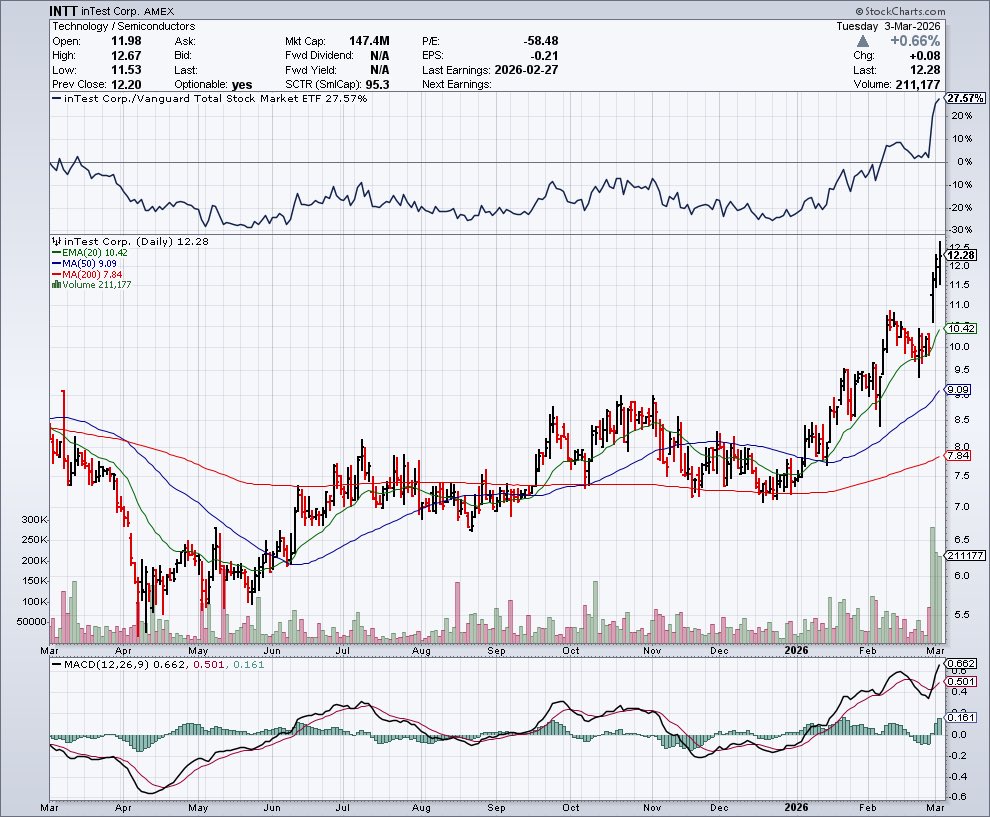The image size is (990, 817).
Task: Click the Mkt Cap value 147.4M
Action: (x=369, y=41)
